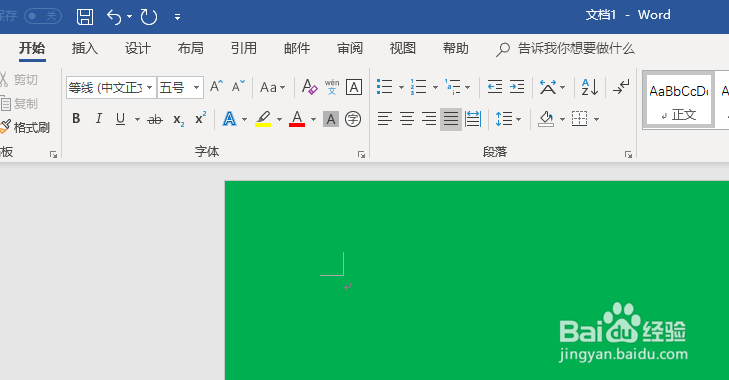Viewport: 729px width, 380px height.
Task: Open the 邮件 tab
Action: (x=297, y=48)
